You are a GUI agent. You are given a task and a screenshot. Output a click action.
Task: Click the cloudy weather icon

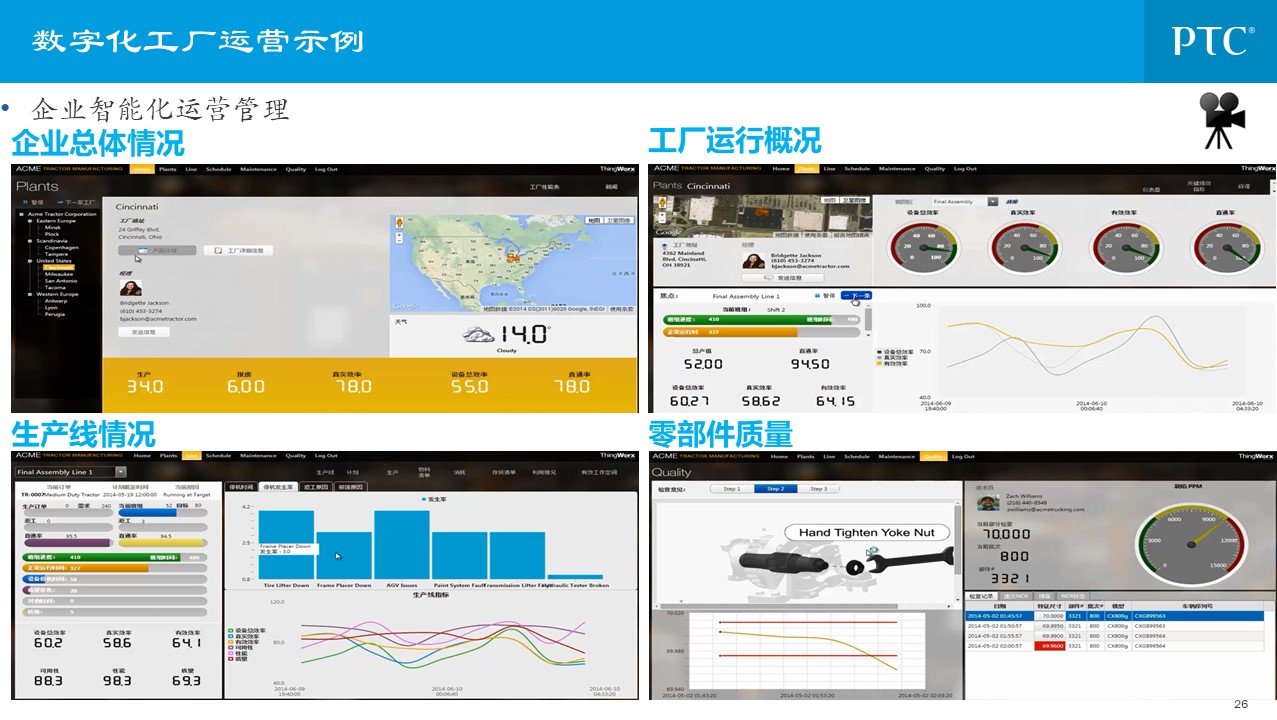point(481,335)
